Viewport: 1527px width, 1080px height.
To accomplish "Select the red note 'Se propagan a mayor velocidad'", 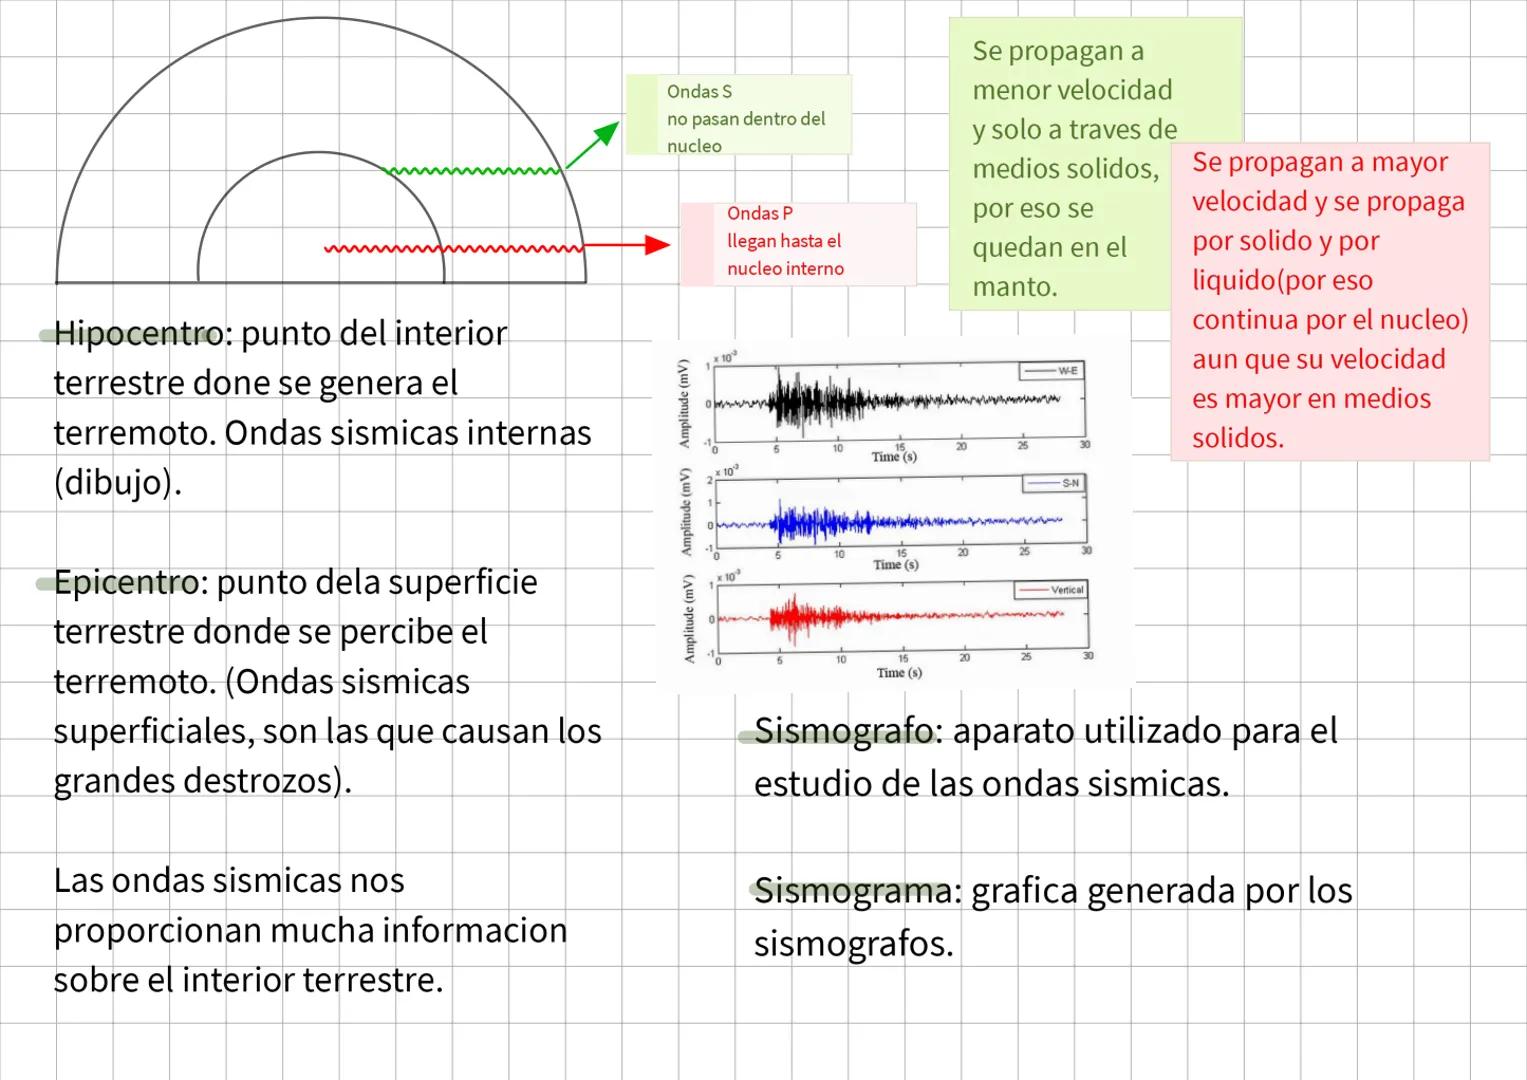I will [1329, 300].
